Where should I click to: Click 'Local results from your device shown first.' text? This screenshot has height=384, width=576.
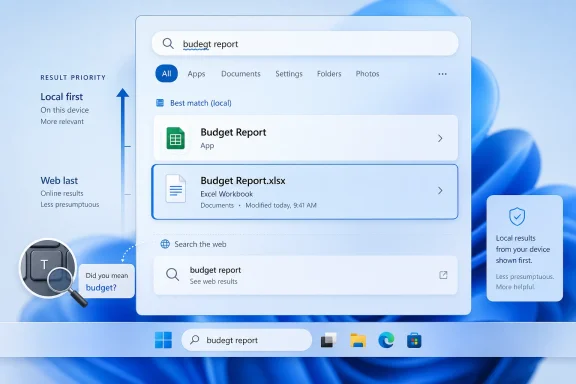point(523,249)
